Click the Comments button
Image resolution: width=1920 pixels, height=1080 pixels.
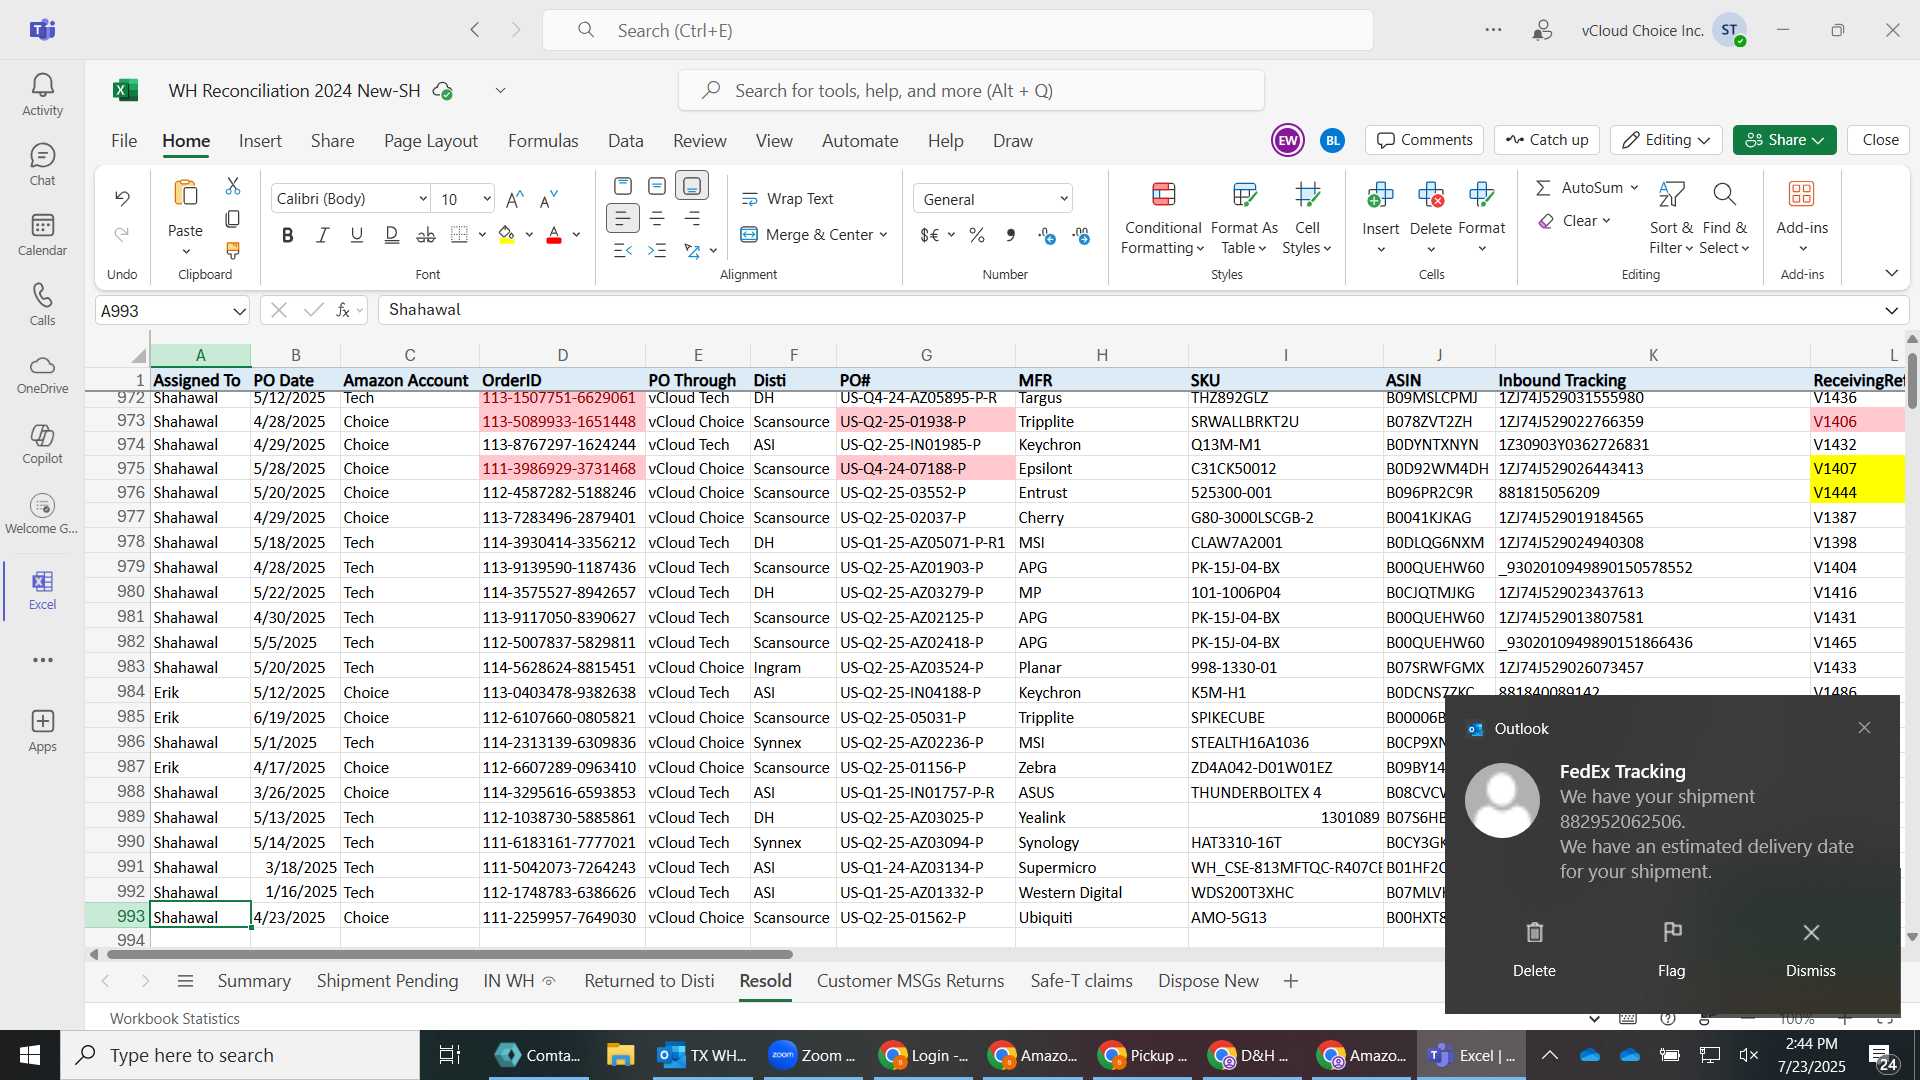[1425, 140]
